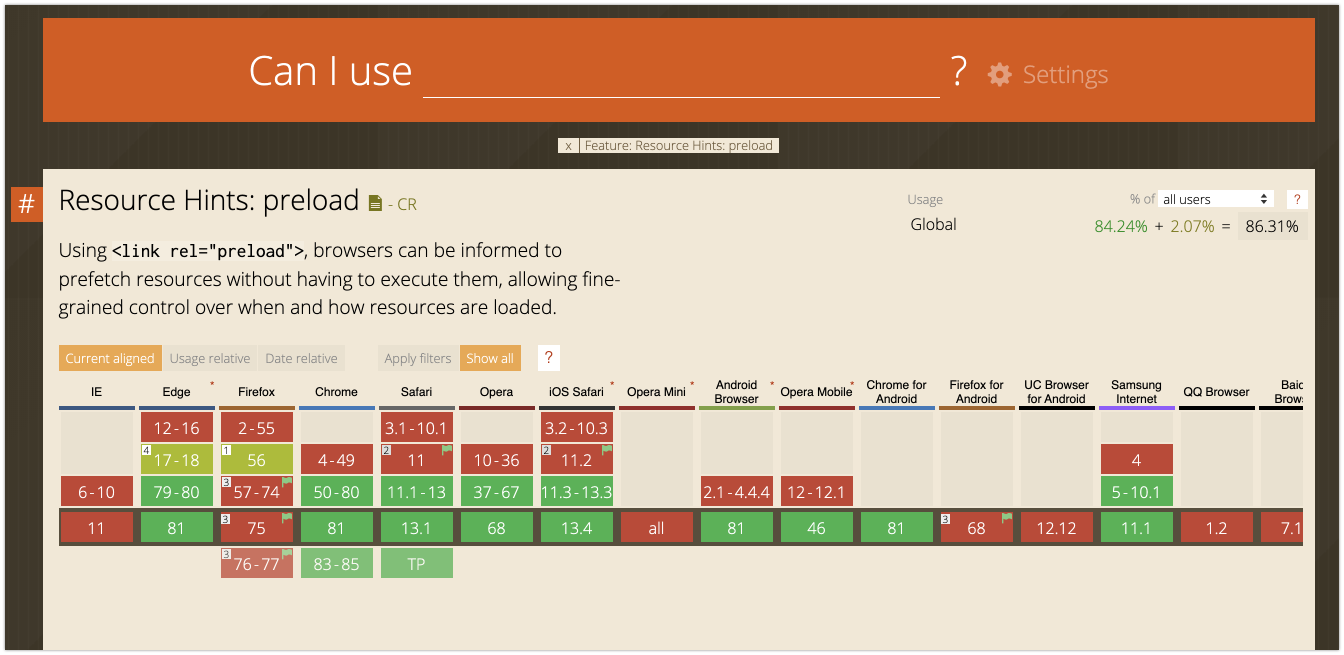Switch to Usage relative view
The width and height of the screenshot is (1344, 655).
tap(210, 358)
